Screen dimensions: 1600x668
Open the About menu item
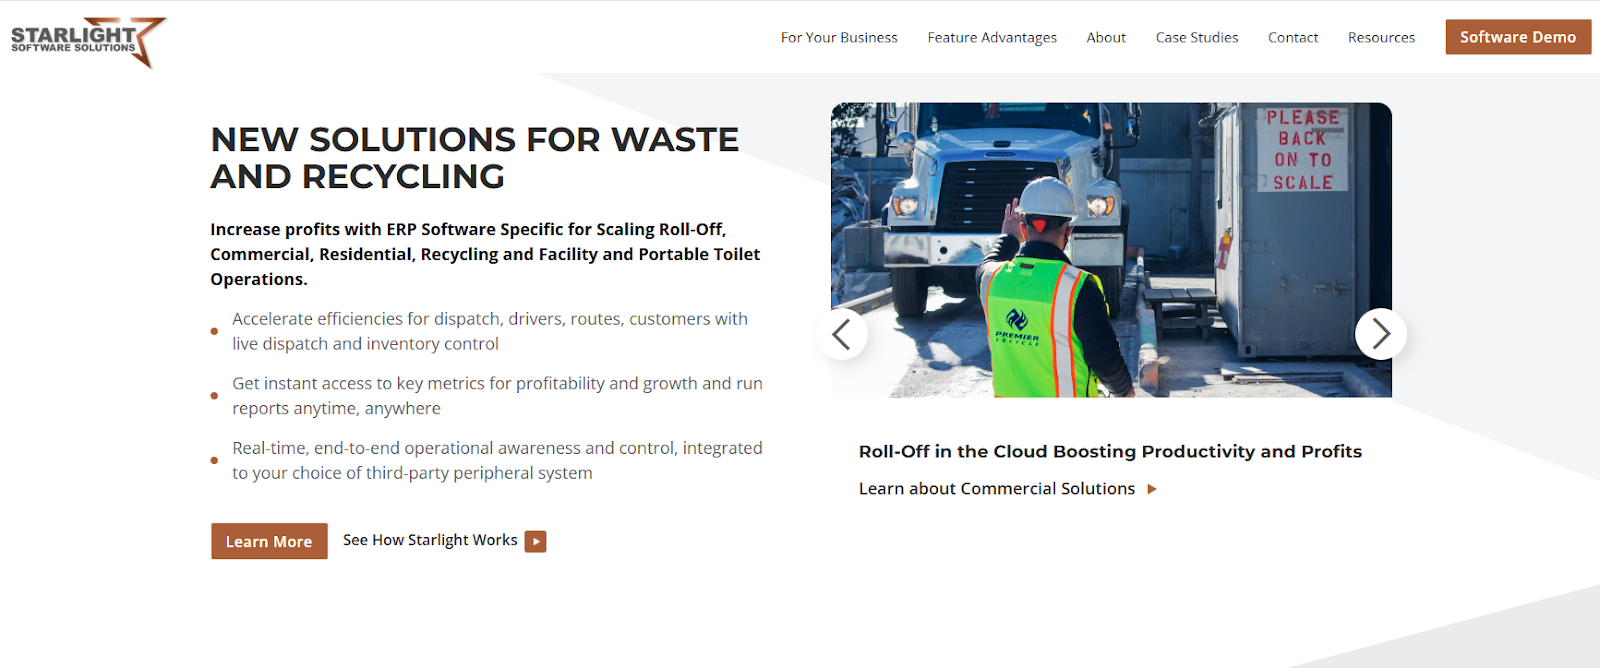coord(1106,38)
